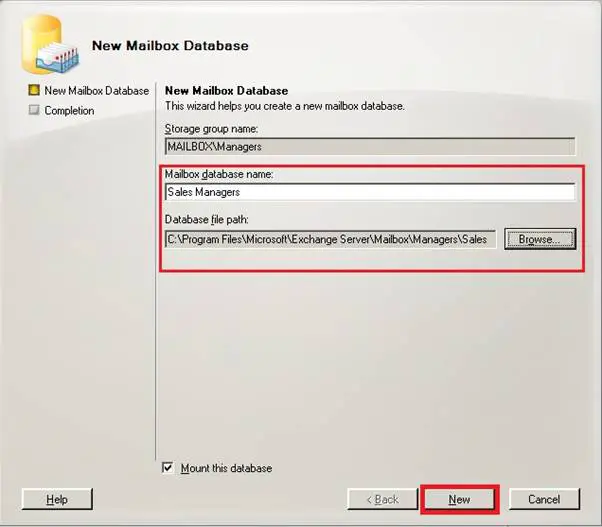
Task: Click the Mount this database label text
Action: 227,468
